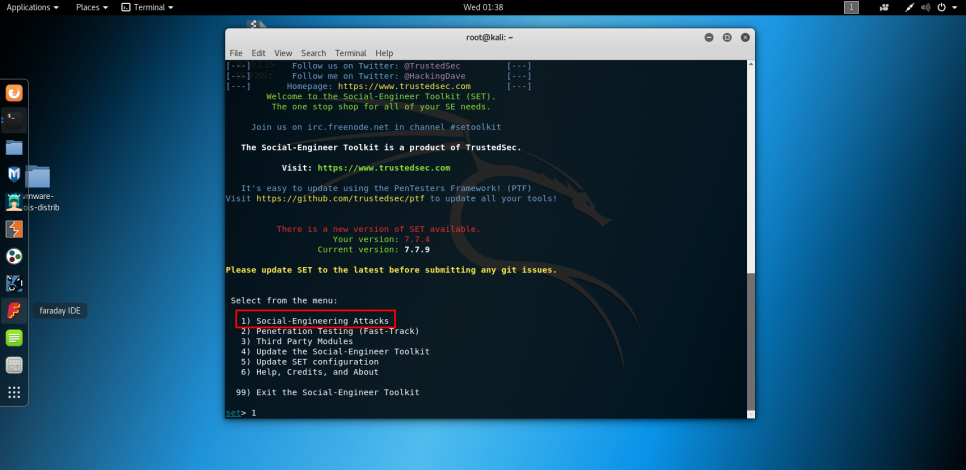
Task: Click 'Welcome to the Social-Engineer Toolkit (SET).' line
Action: pos(381,97)
